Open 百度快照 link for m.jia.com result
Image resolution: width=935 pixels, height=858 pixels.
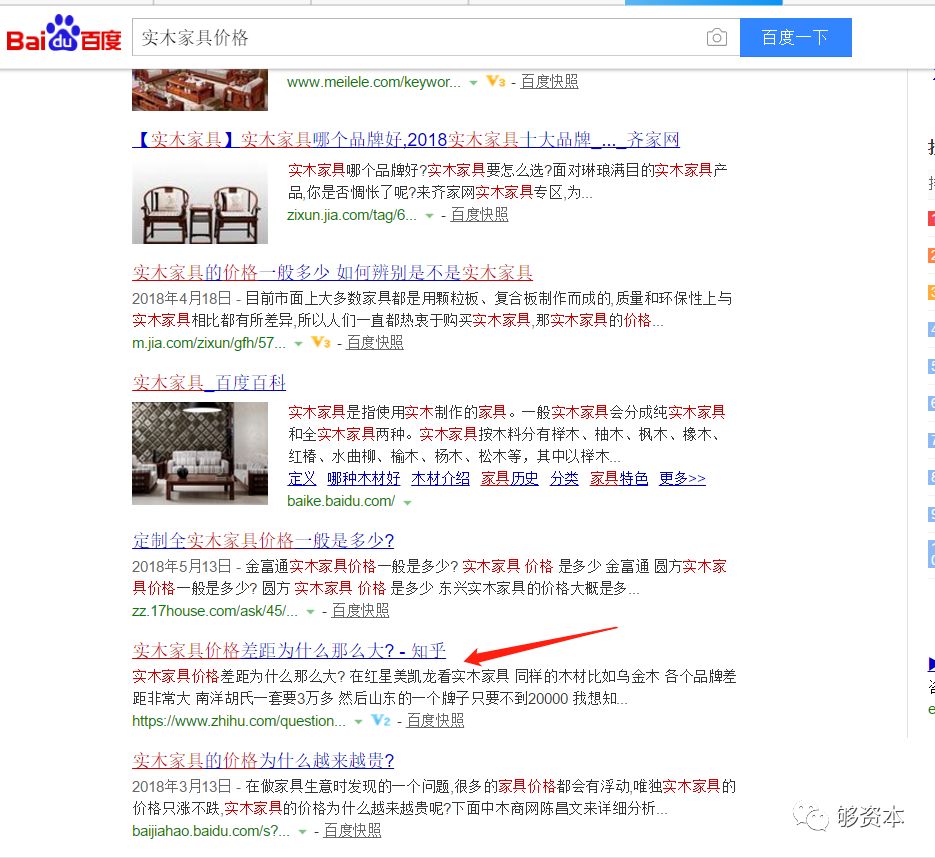(x=375, y=342)
